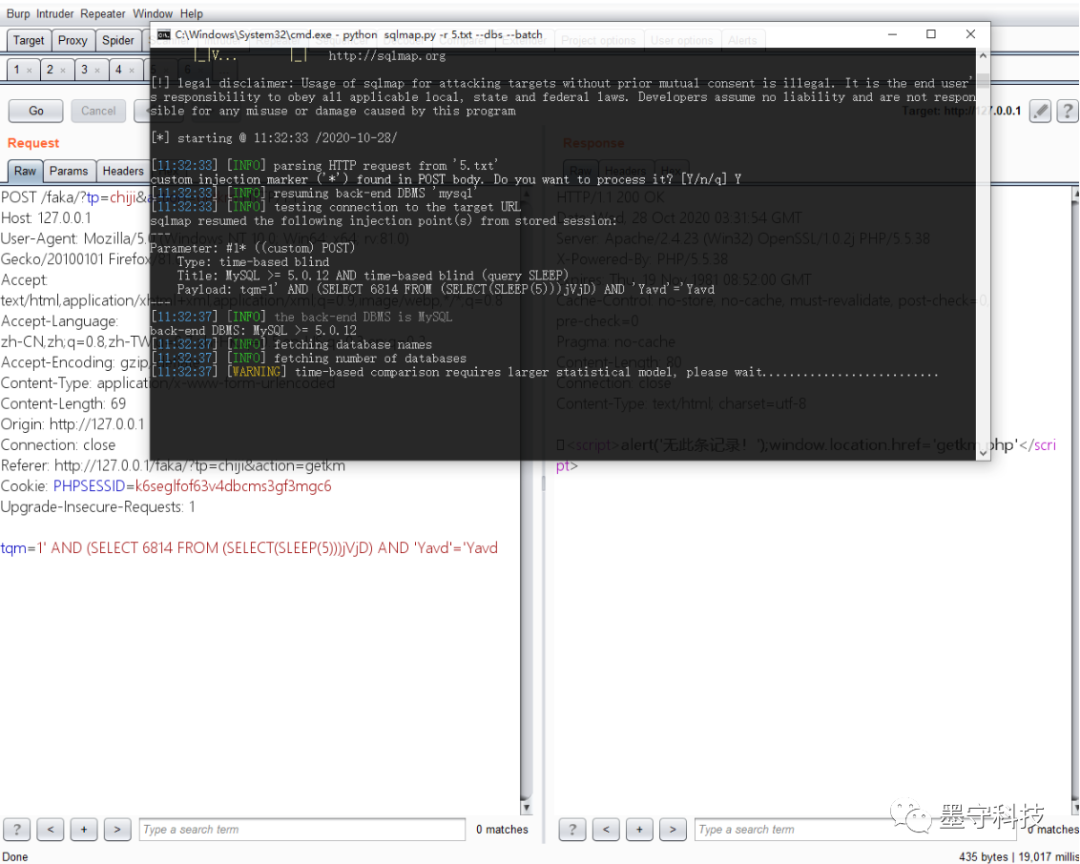Click cmd window scrollbar down arrow
Screen dimensions: 1080x864
983,453
